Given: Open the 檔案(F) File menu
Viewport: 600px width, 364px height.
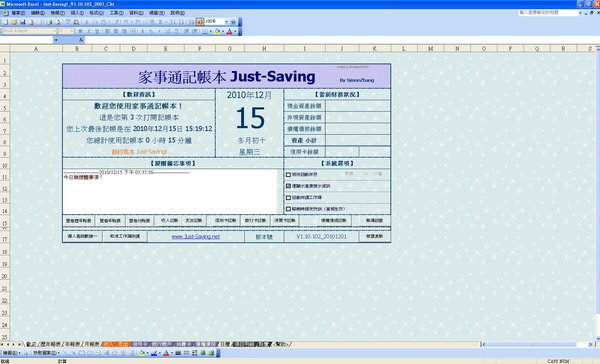Looking at the screenshot, I should point(18,13).
